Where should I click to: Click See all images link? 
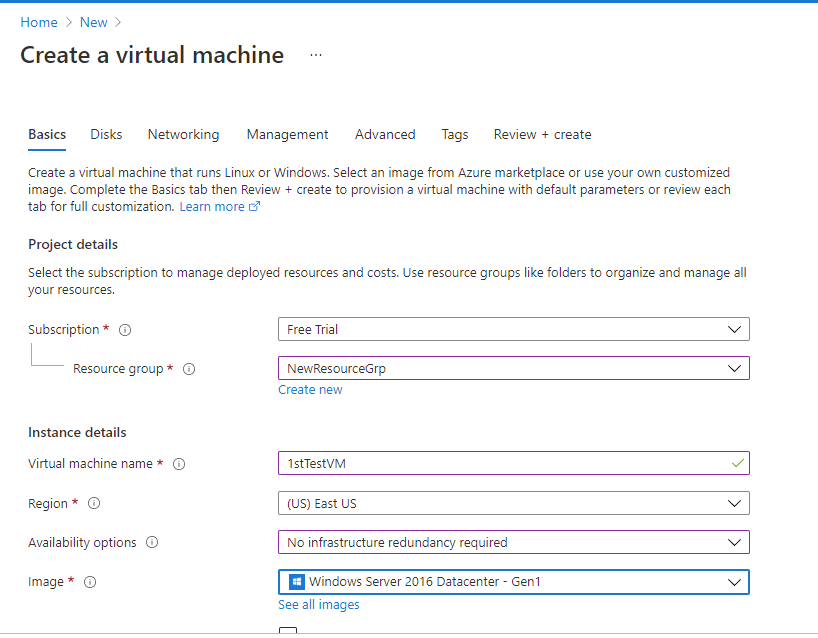tap(319, 605)
